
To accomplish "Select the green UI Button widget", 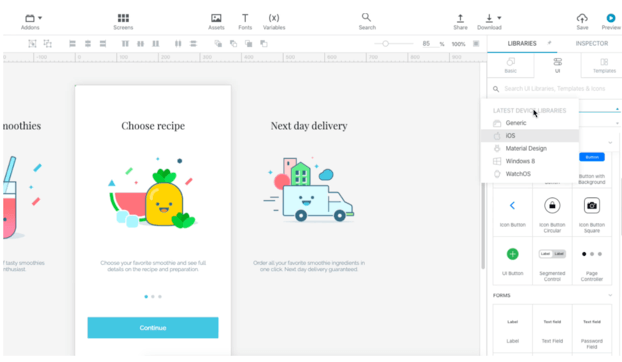I will [513, 260].
